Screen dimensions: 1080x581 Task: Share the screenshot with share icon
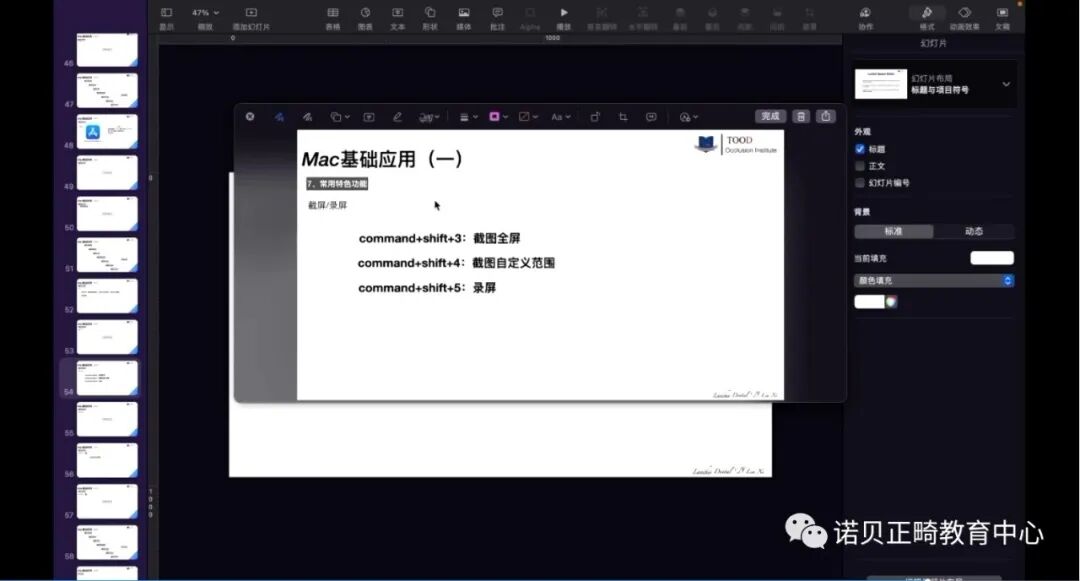pyautogui.click(x=826, y=116)
